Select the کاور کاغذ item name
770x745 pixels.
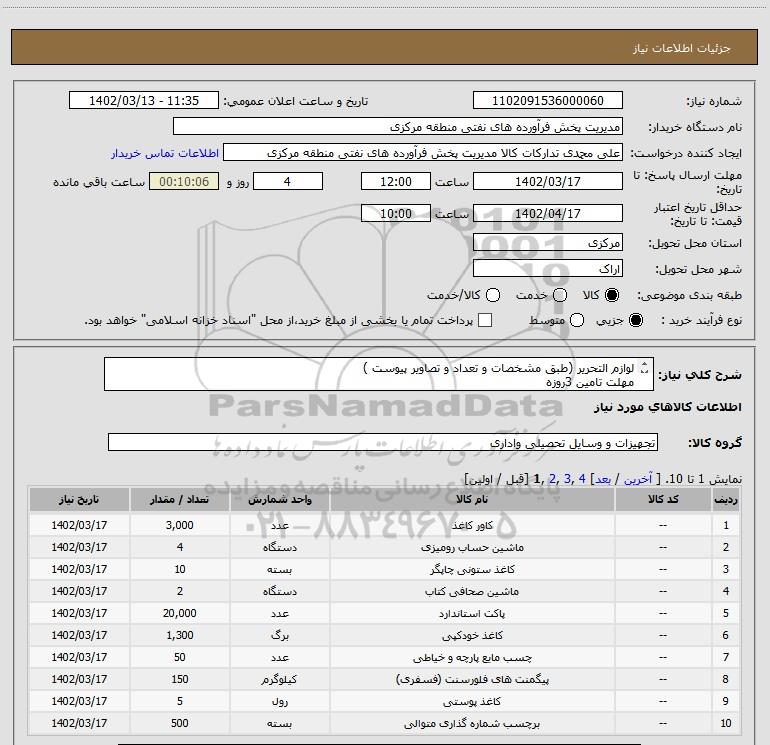472,525
